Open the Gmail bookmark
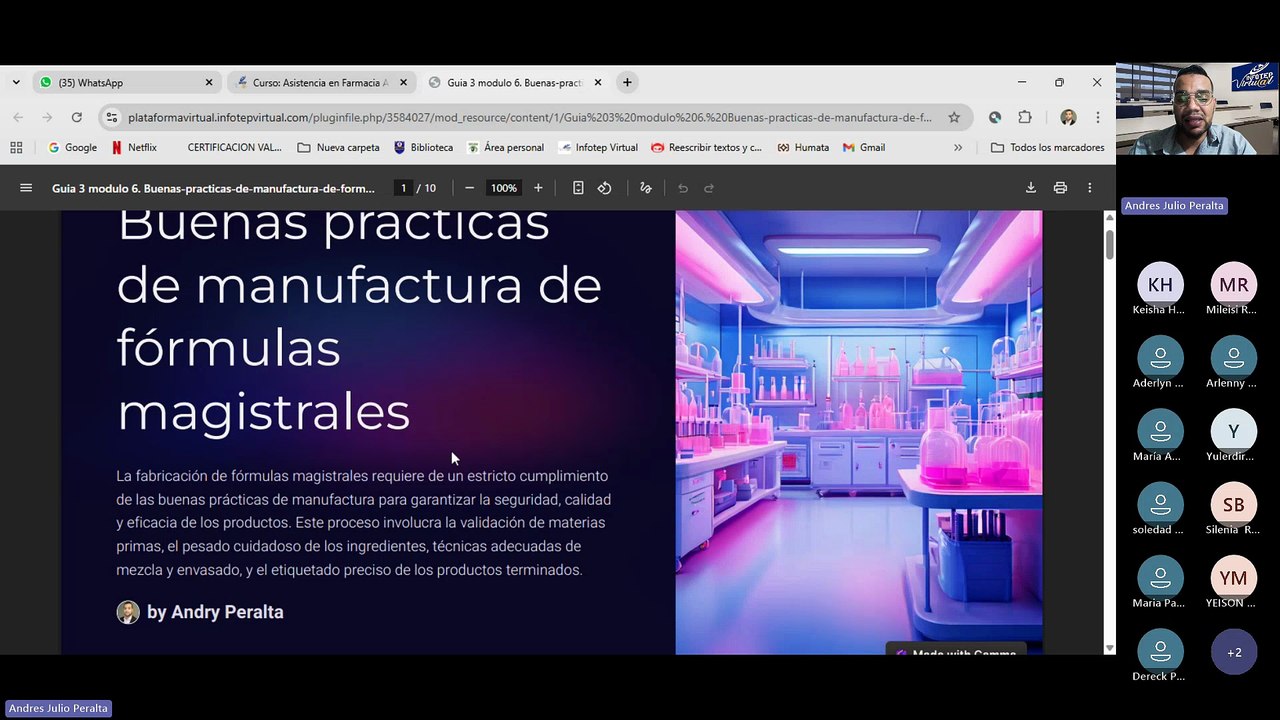1280x720 pixels. click(x=864, y=147)
